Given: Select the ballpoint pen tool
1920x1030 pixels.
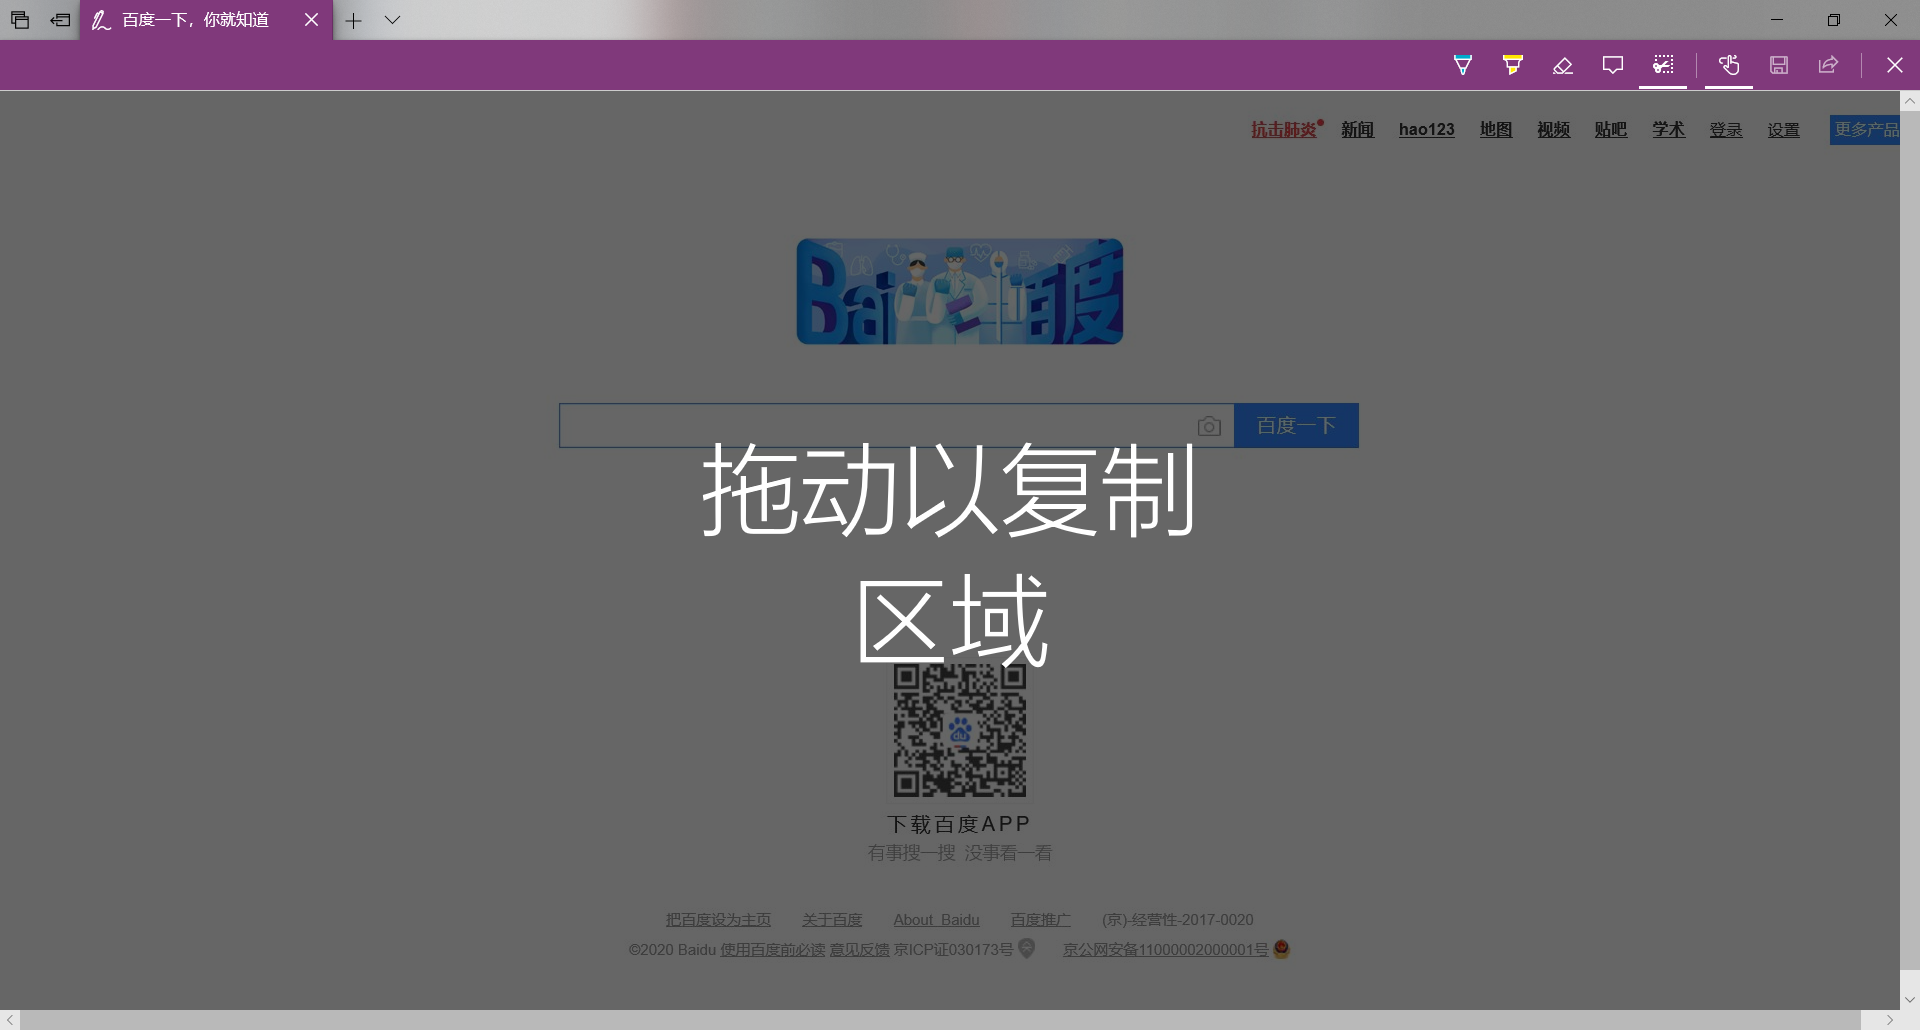Looking at the screenshot, I should (1462, 65).
